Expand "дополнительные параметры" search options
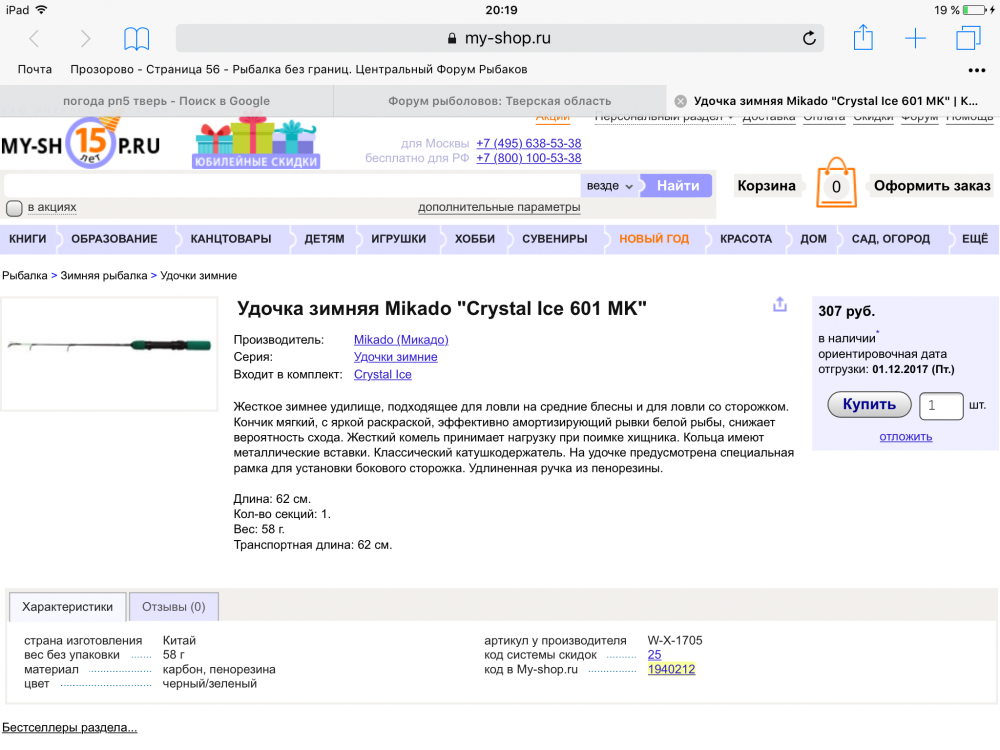 [x=498, y=207]
